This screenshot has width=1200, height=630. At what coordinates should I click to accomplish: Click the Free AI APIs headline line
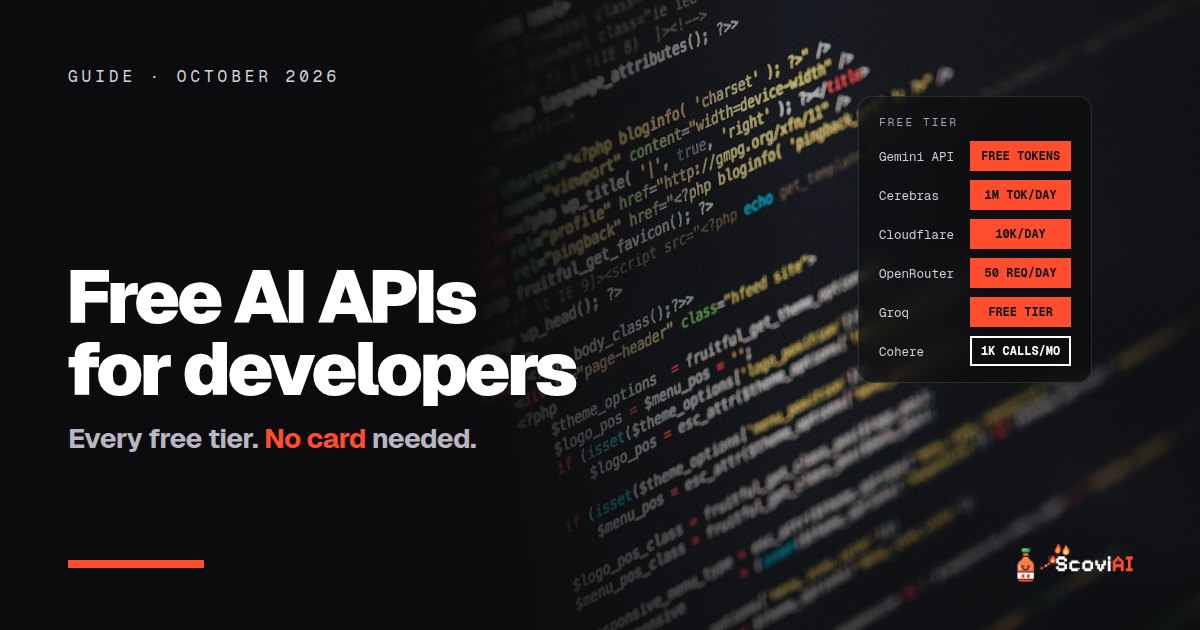coord(272,298)
